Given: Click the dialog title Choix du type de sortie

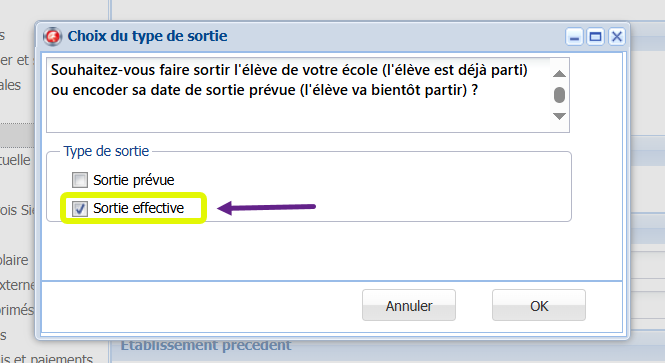Looking at the screenshot, I should click(x=148, y=36).
